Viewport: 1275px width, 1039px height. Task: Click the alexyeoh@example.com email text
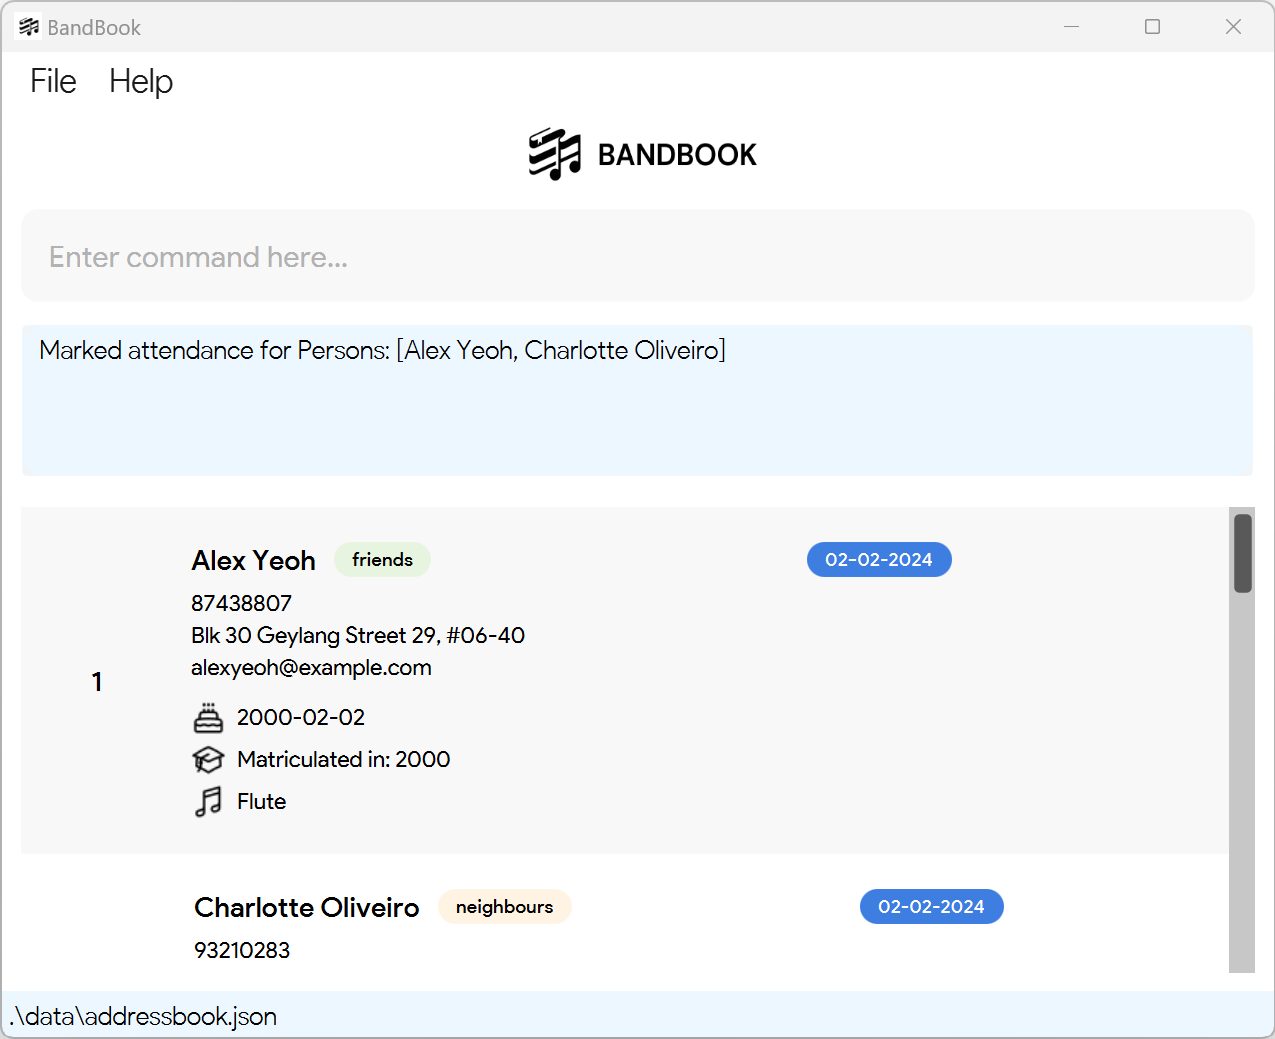311,668
